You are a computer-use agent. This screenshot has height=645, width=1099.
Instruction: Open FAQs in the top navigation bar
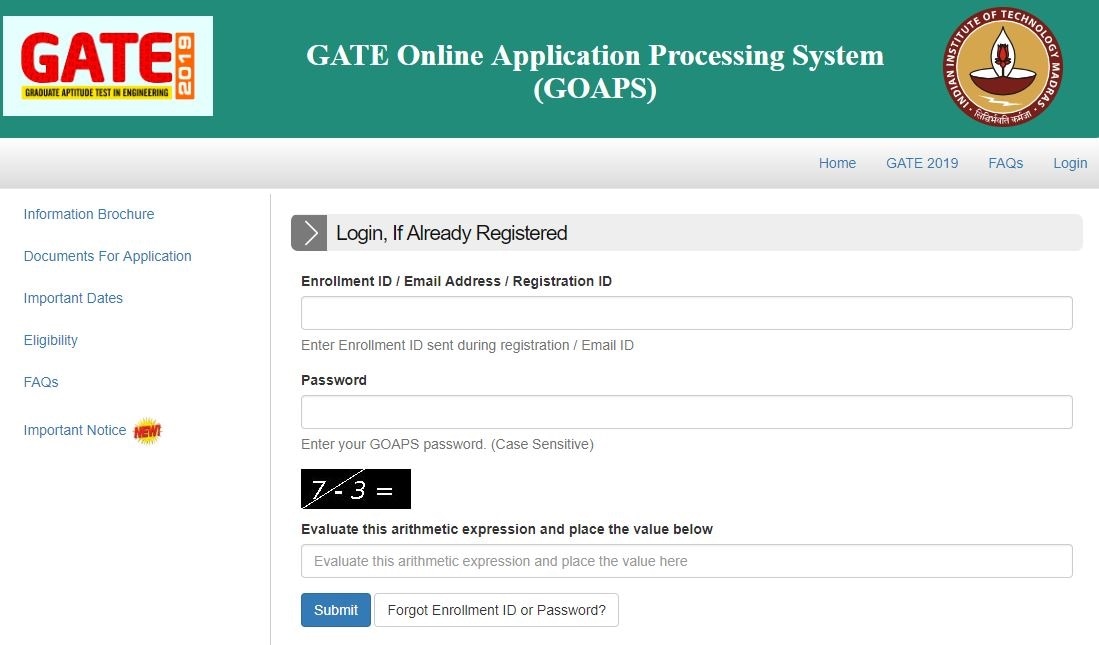(1005, 163)
